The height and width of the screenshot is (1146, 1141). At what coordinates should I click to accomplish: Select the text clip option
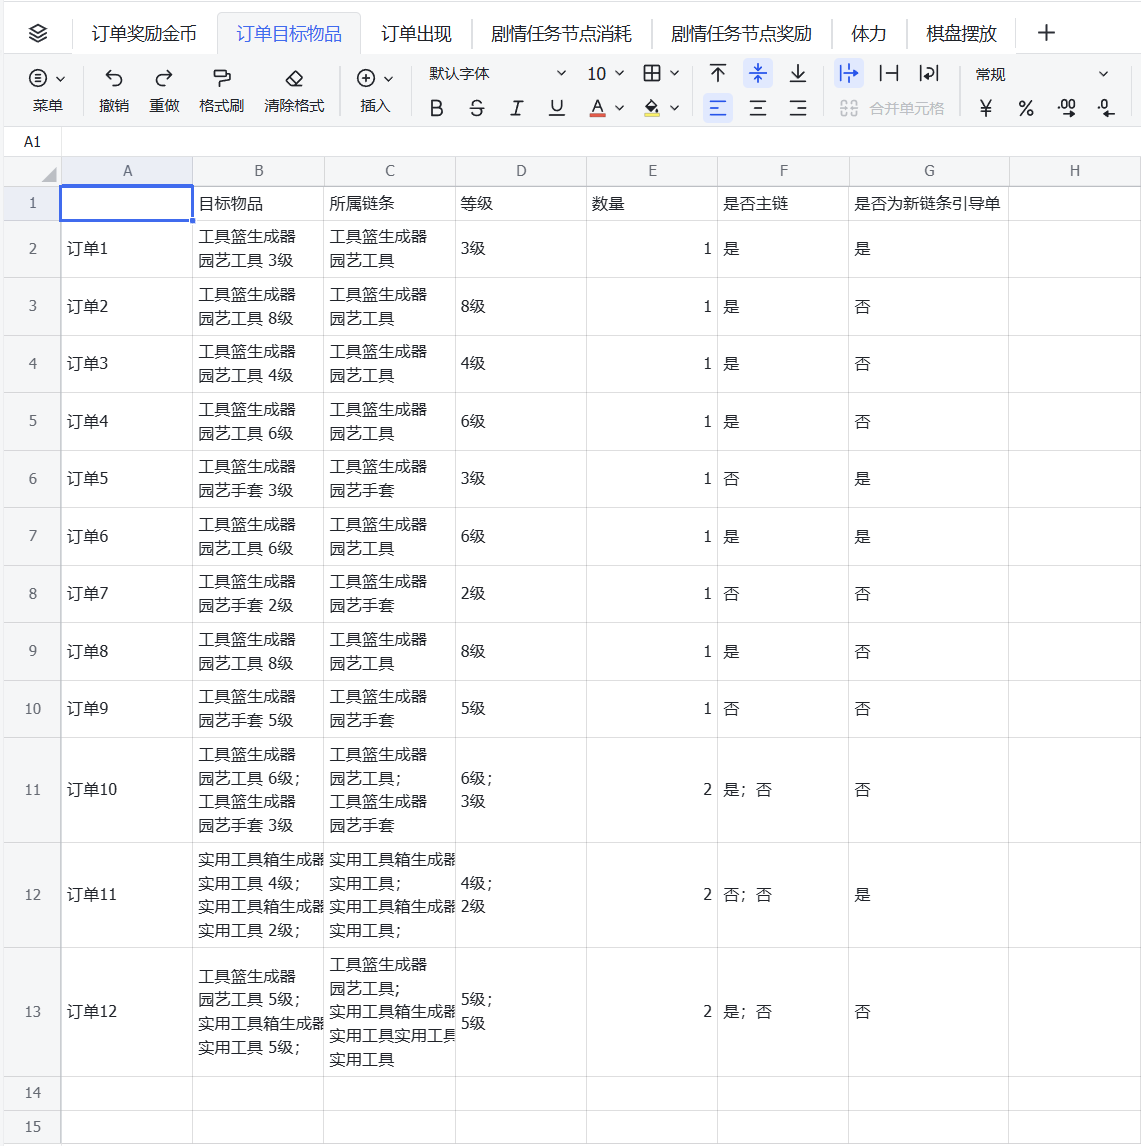[889, 73]
